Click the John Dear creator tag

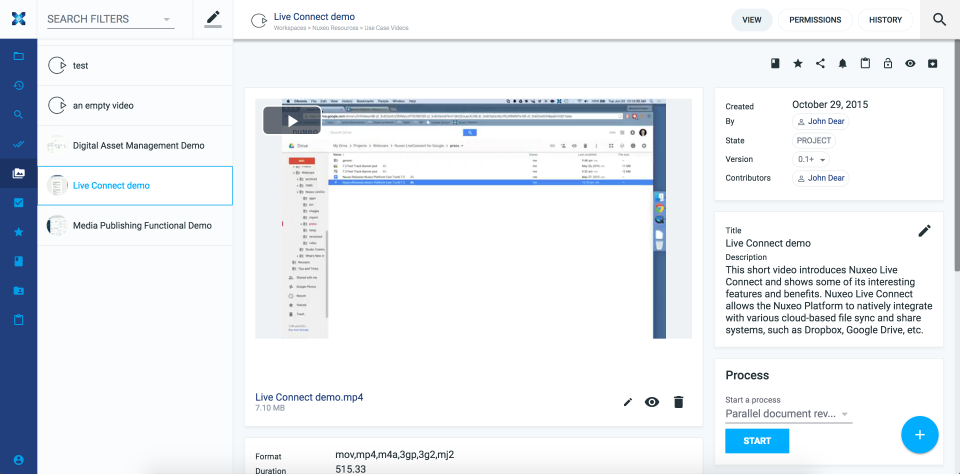click(x=820, y=121)
